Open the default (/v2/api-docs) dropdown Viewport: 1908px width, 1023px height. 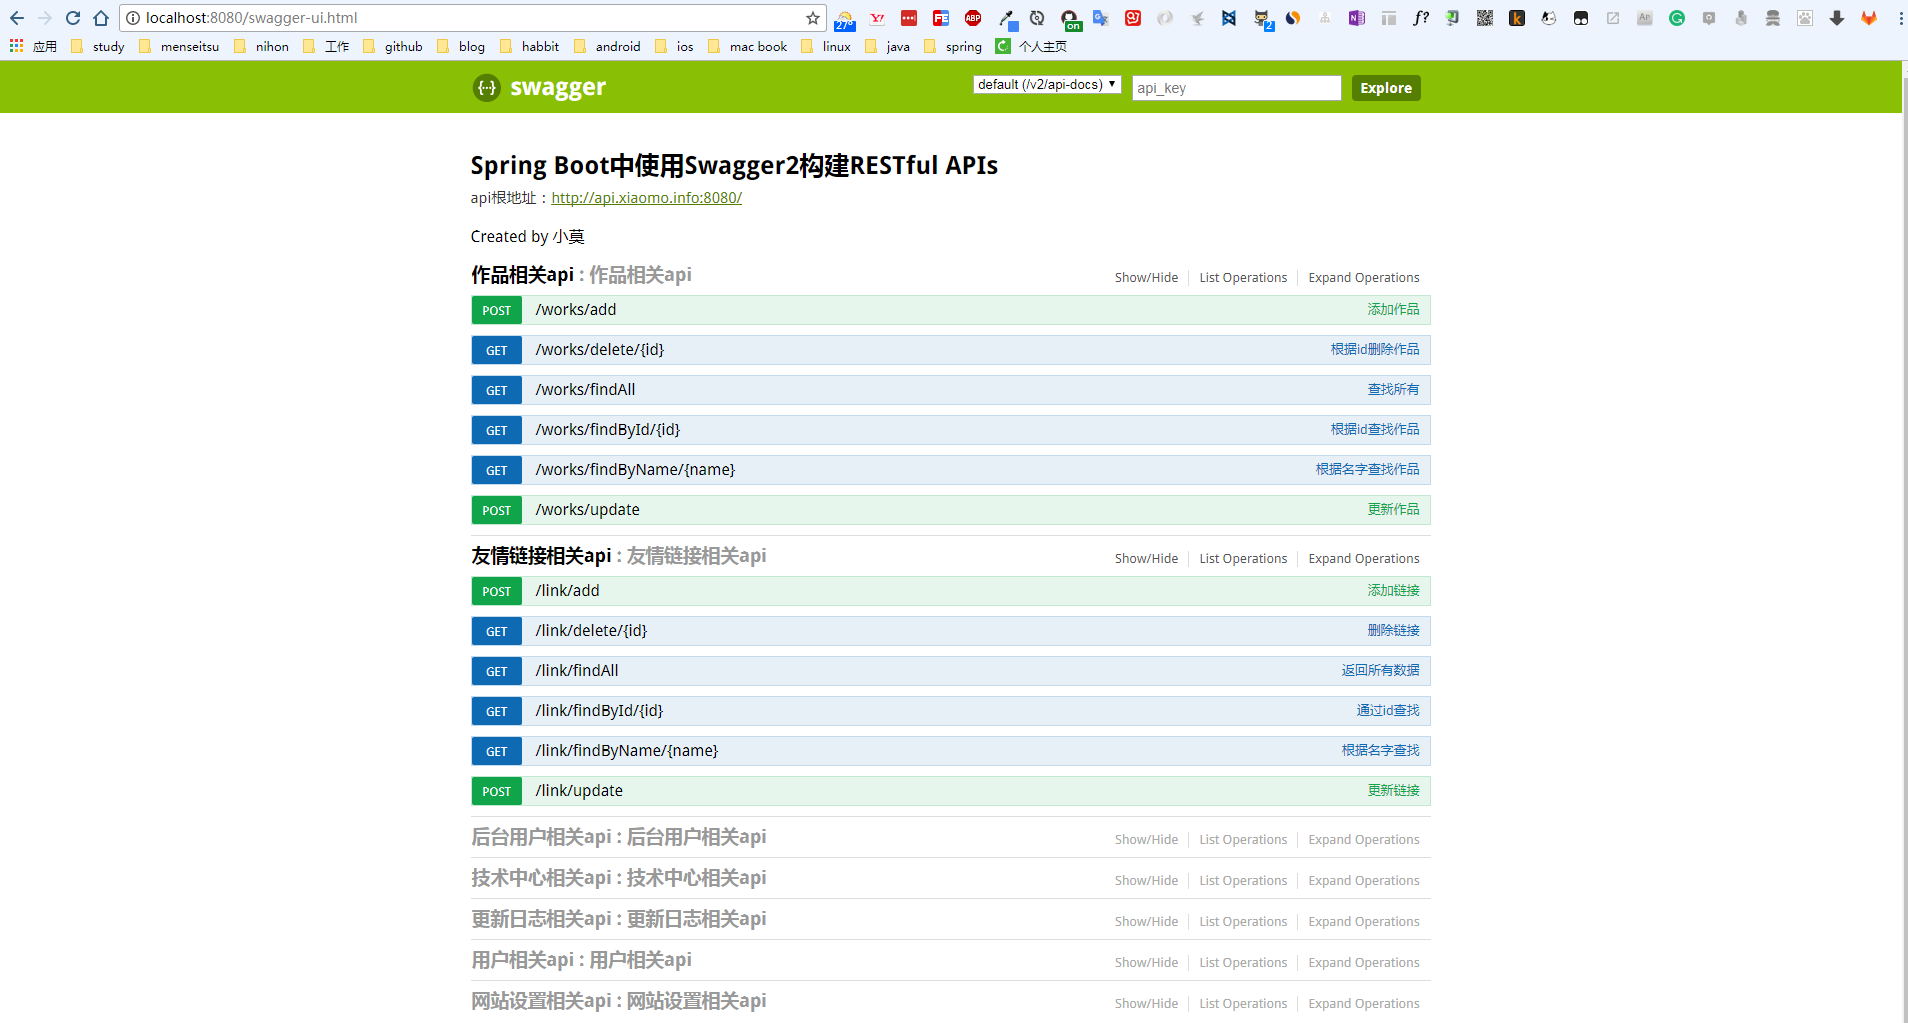pyautogui.click(x=1047, y=85)
